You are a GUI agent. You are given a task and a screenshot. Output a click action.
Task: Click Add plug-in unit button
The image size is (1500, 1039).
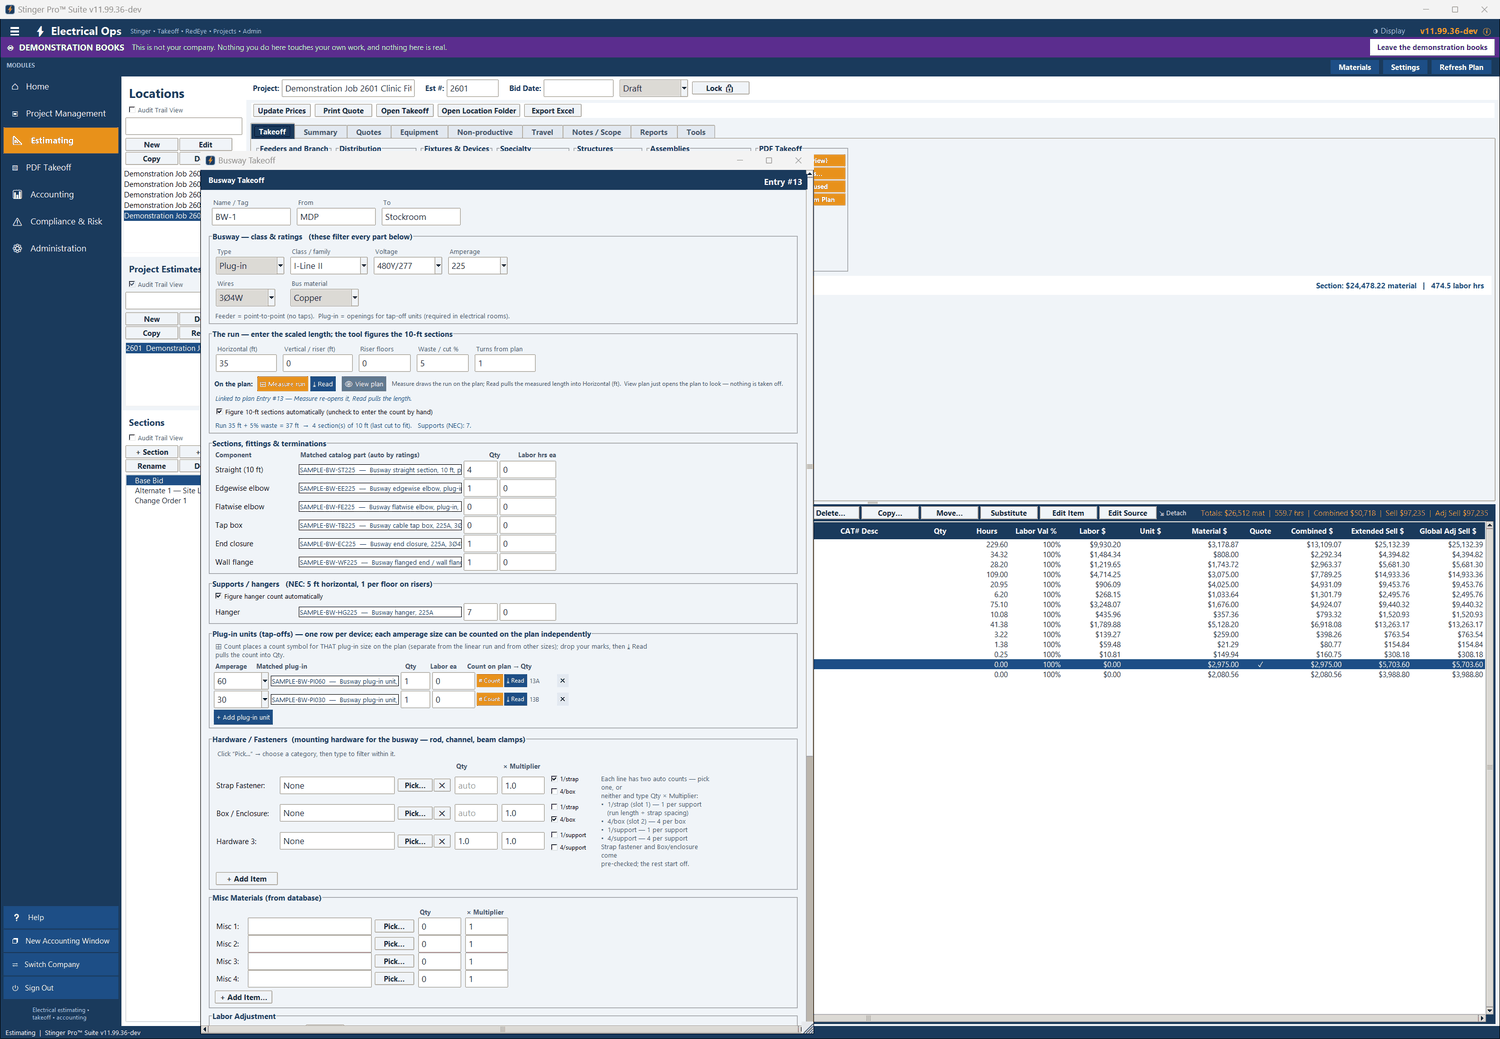coord(243,717)
